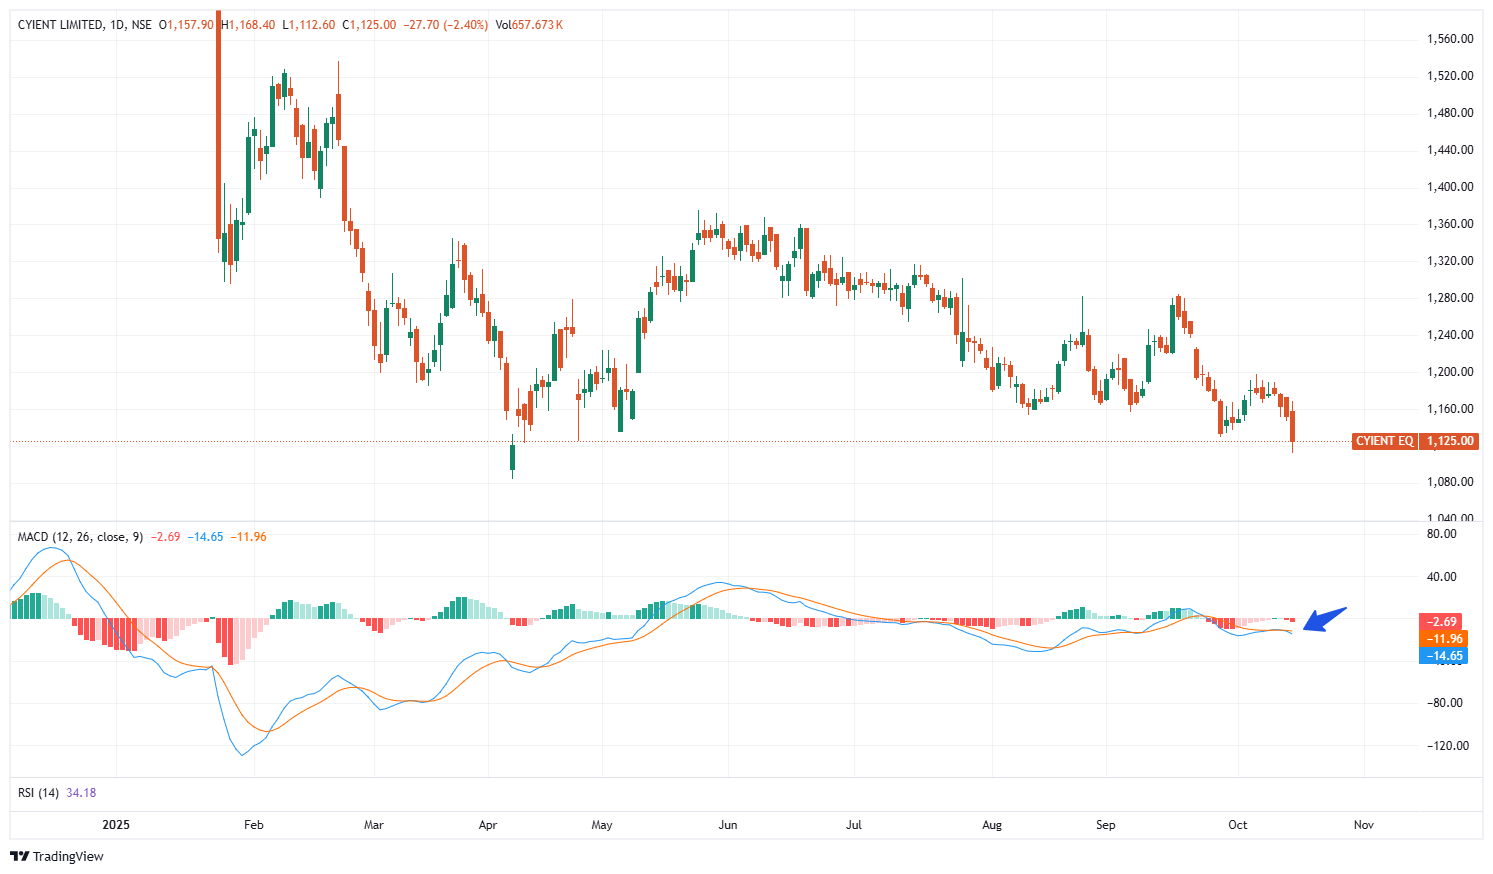Screen dimensions: 1493x874
Task: Click the TradingView logo icon
Action: (19, 856)
